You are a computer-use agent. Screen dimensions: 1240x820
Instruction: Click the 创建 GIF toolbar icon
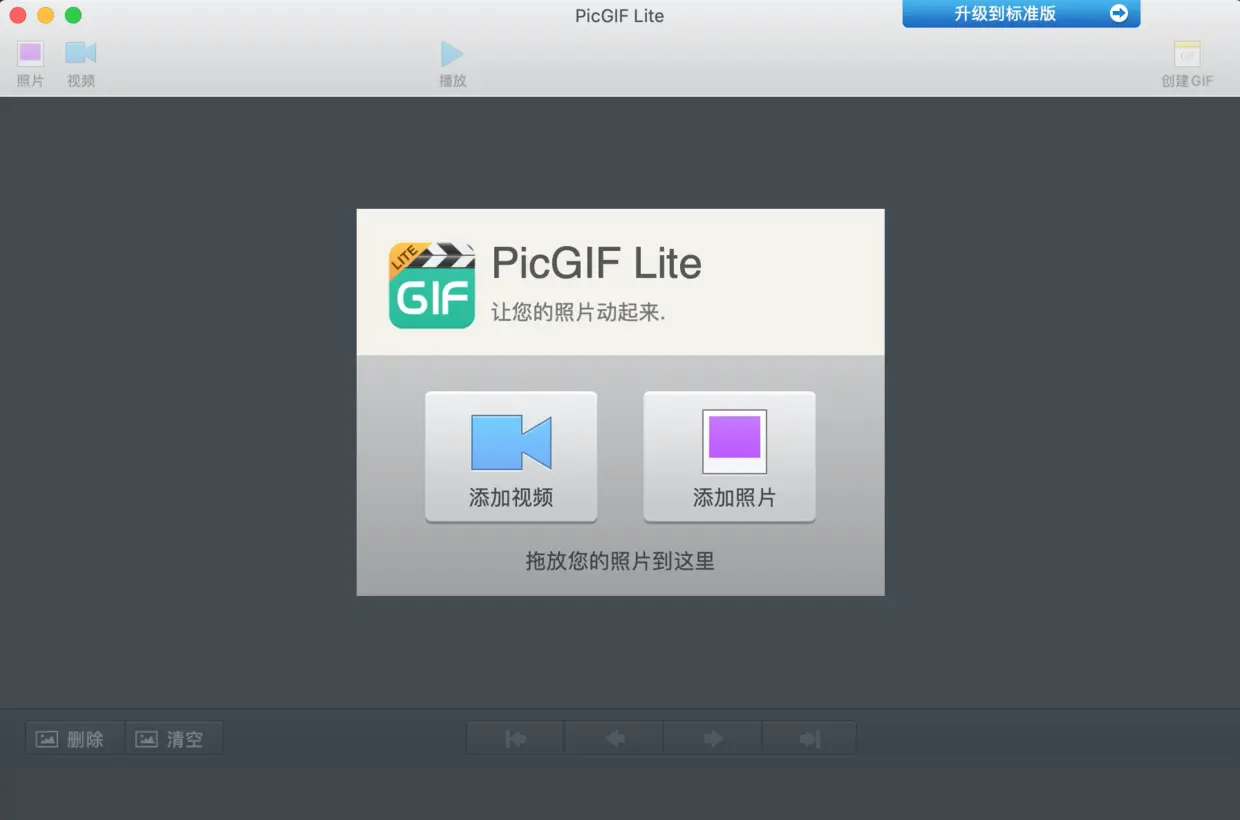tap(1187, 63)
